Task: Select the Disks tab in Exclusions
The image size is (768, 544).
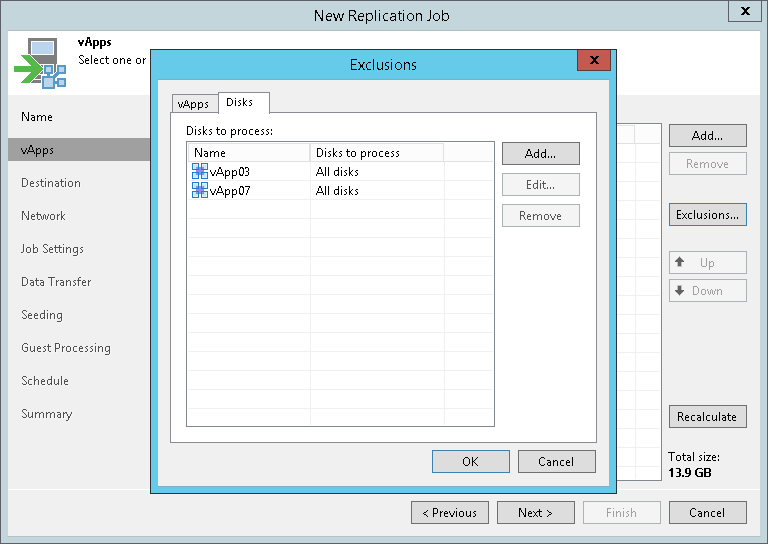Action: 243,102
